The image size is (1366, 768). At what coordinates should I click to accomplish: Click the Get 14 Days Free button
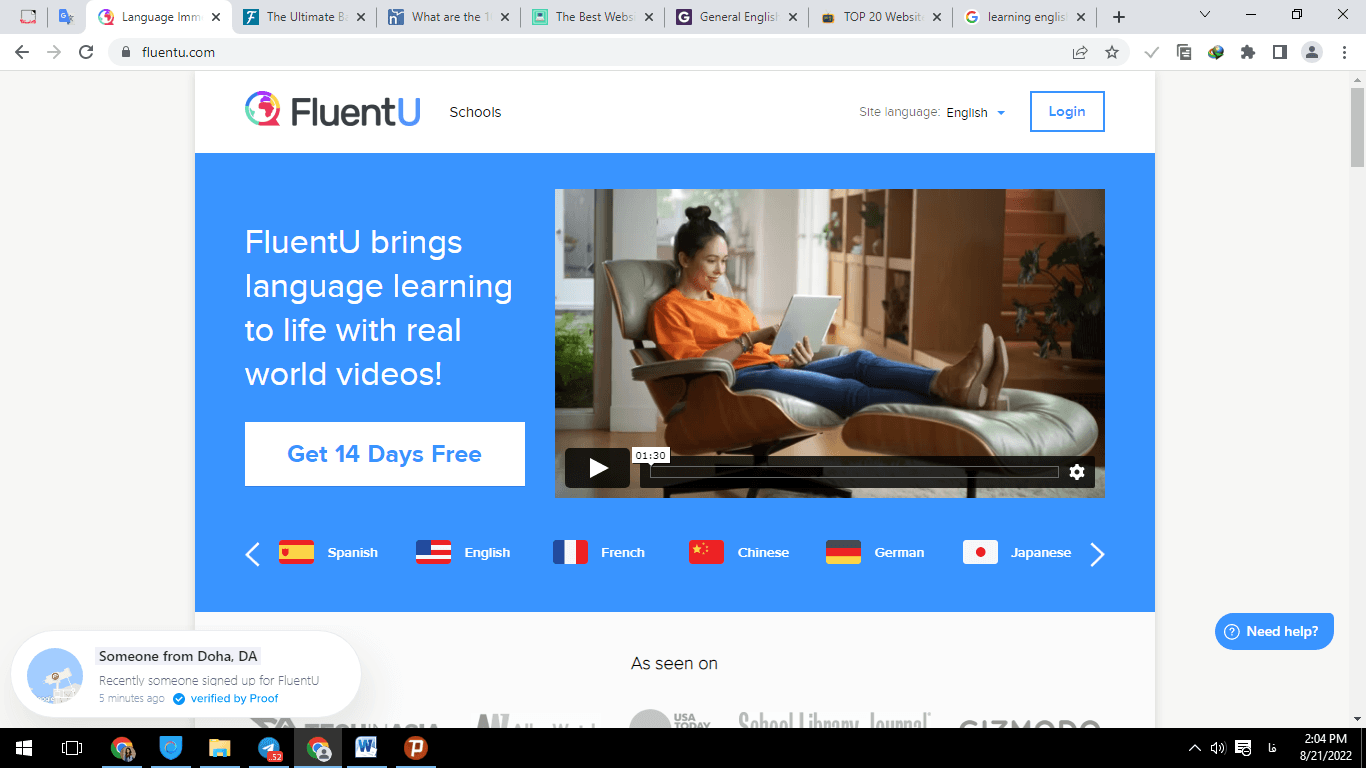[x=384, y=454]
